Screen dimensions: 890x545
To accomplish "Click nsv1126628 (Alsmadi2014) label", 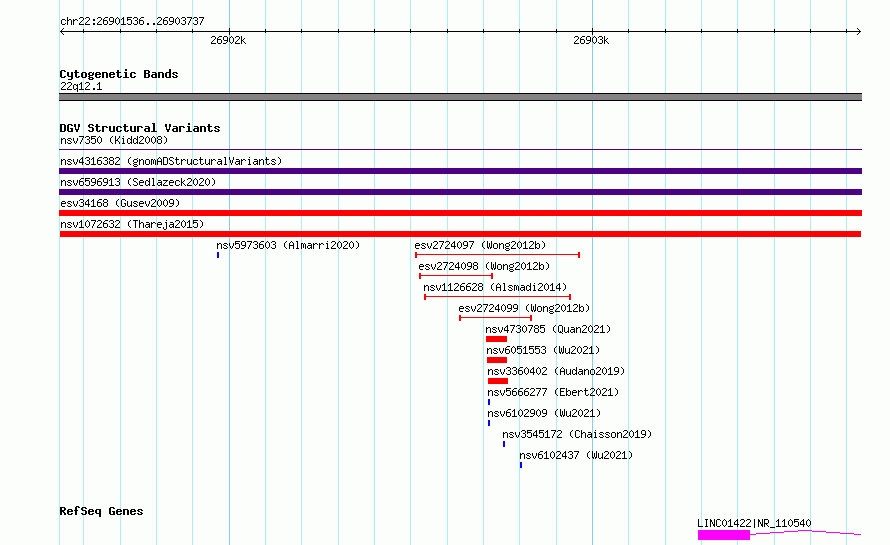I will [495, 287].
